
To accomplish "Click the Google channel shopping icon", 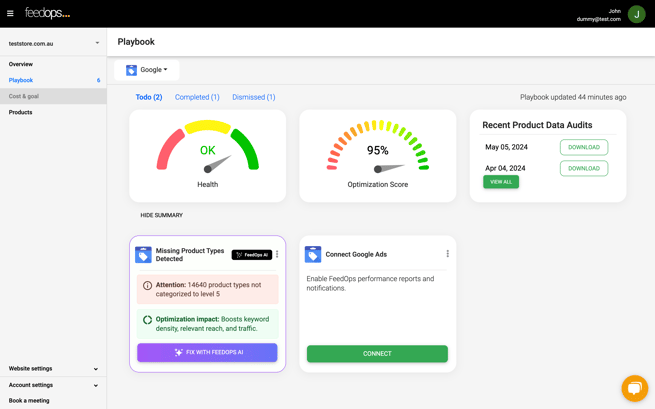I will [132, 70].
